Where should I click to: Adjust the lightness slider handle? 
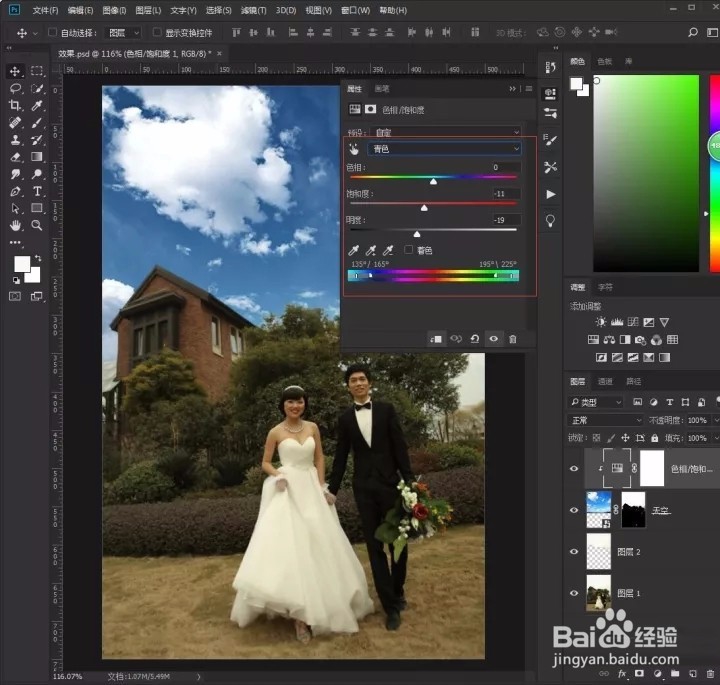pyautogui.click(x=417, y=234)
